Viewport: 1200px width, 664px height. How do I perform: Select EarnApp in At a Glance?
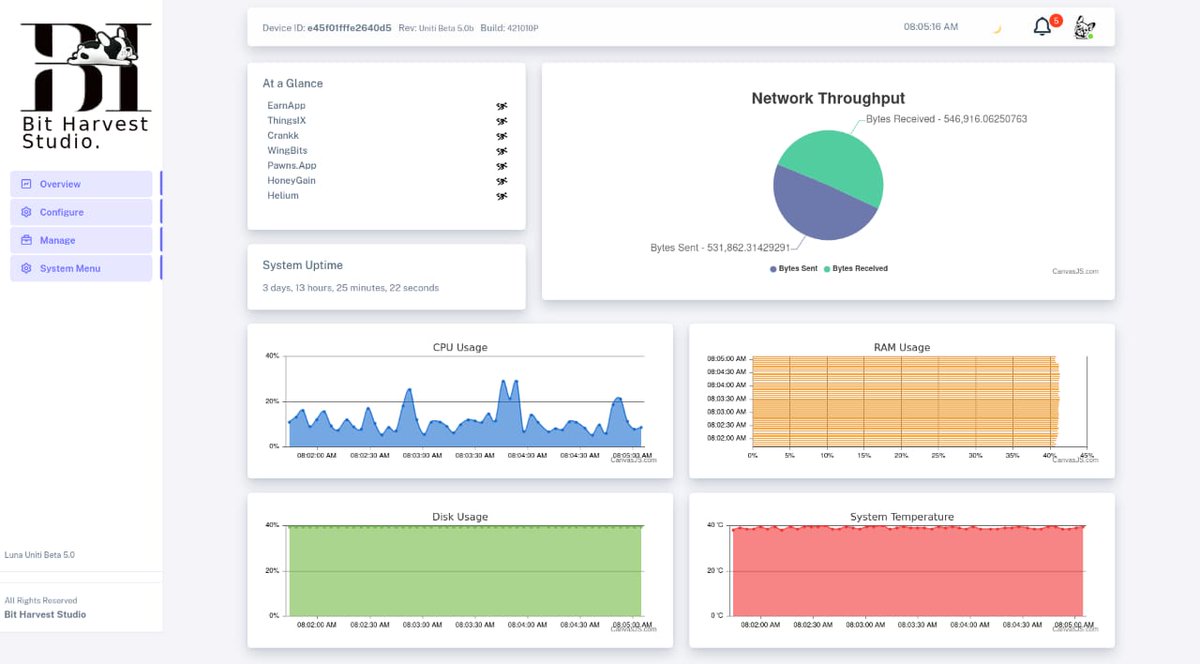coord(286,105)
